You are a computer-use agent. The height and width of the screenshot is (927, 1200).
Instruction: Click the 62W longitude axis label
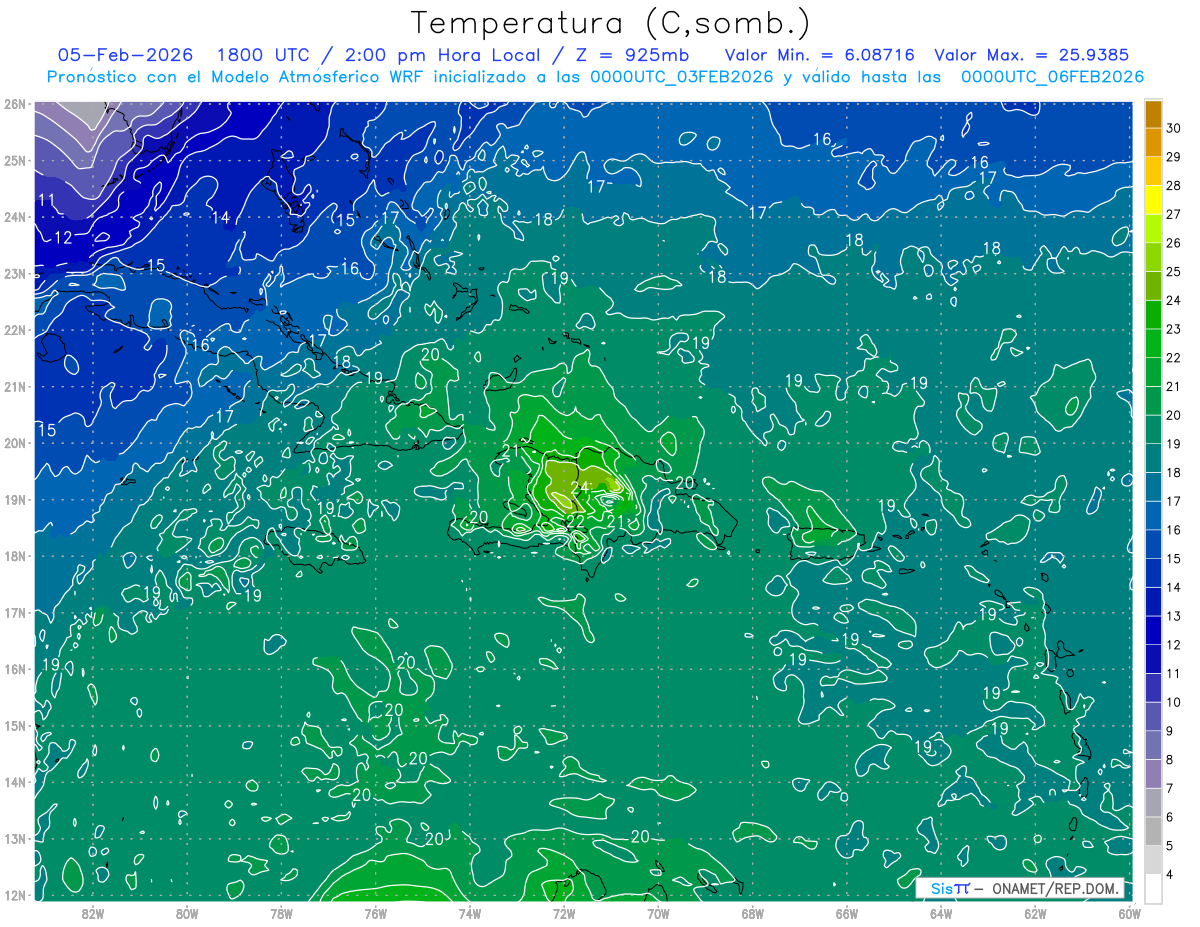coord(1034,913)
